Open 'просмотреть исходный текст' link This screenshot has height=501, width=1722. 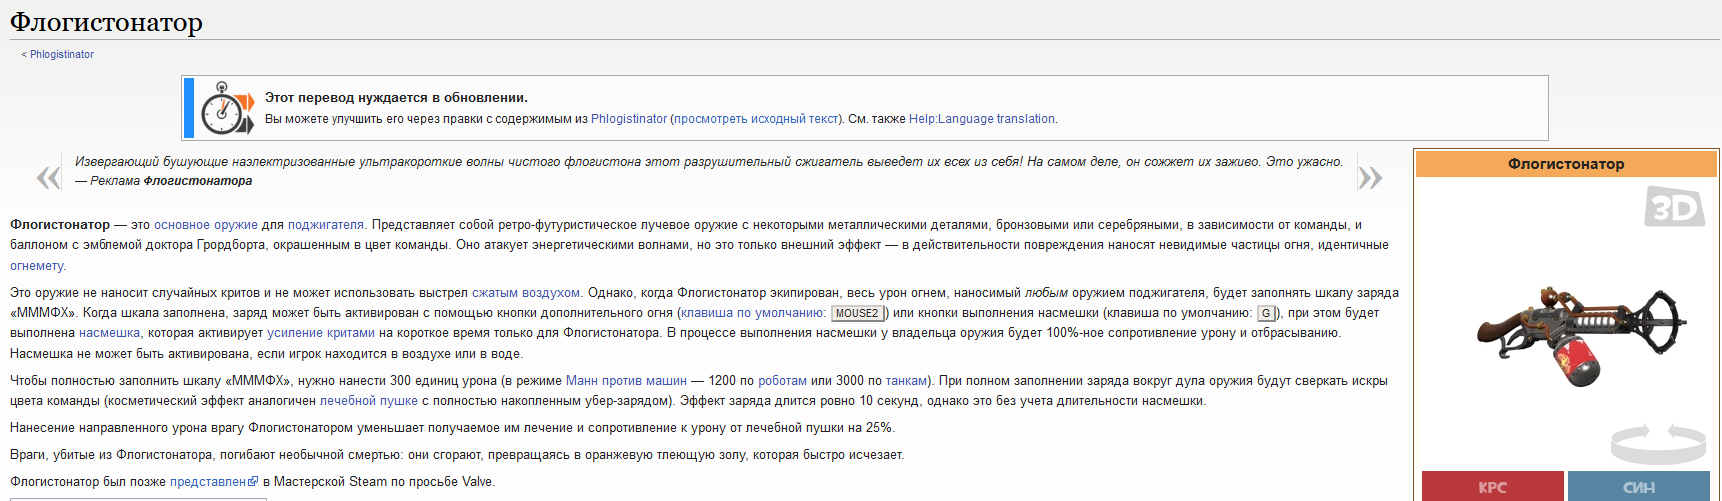coord(757,119)
